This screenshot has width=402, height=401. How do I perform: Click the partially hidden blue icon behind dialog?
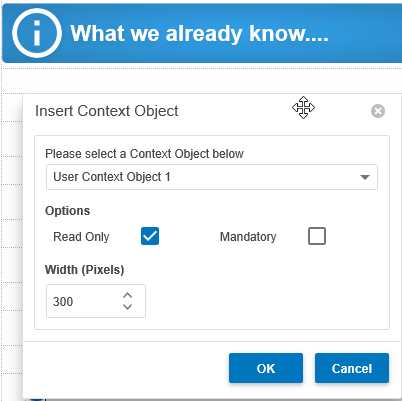(x=36, y=399)
